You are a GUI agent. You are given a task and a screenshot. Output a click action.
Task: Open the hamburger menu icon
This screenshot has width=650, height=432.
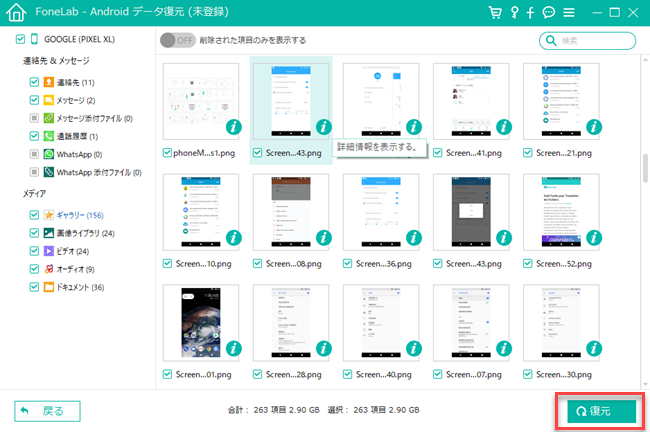tap(569, 12)
